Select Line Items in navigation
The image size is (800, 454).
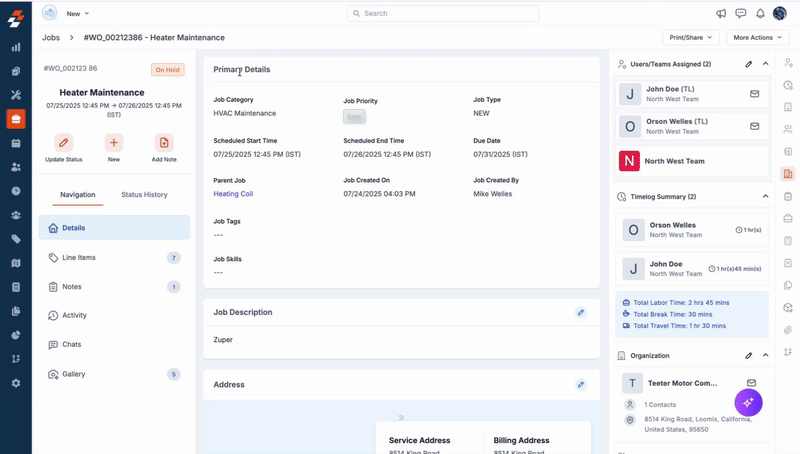pos(79,257)
